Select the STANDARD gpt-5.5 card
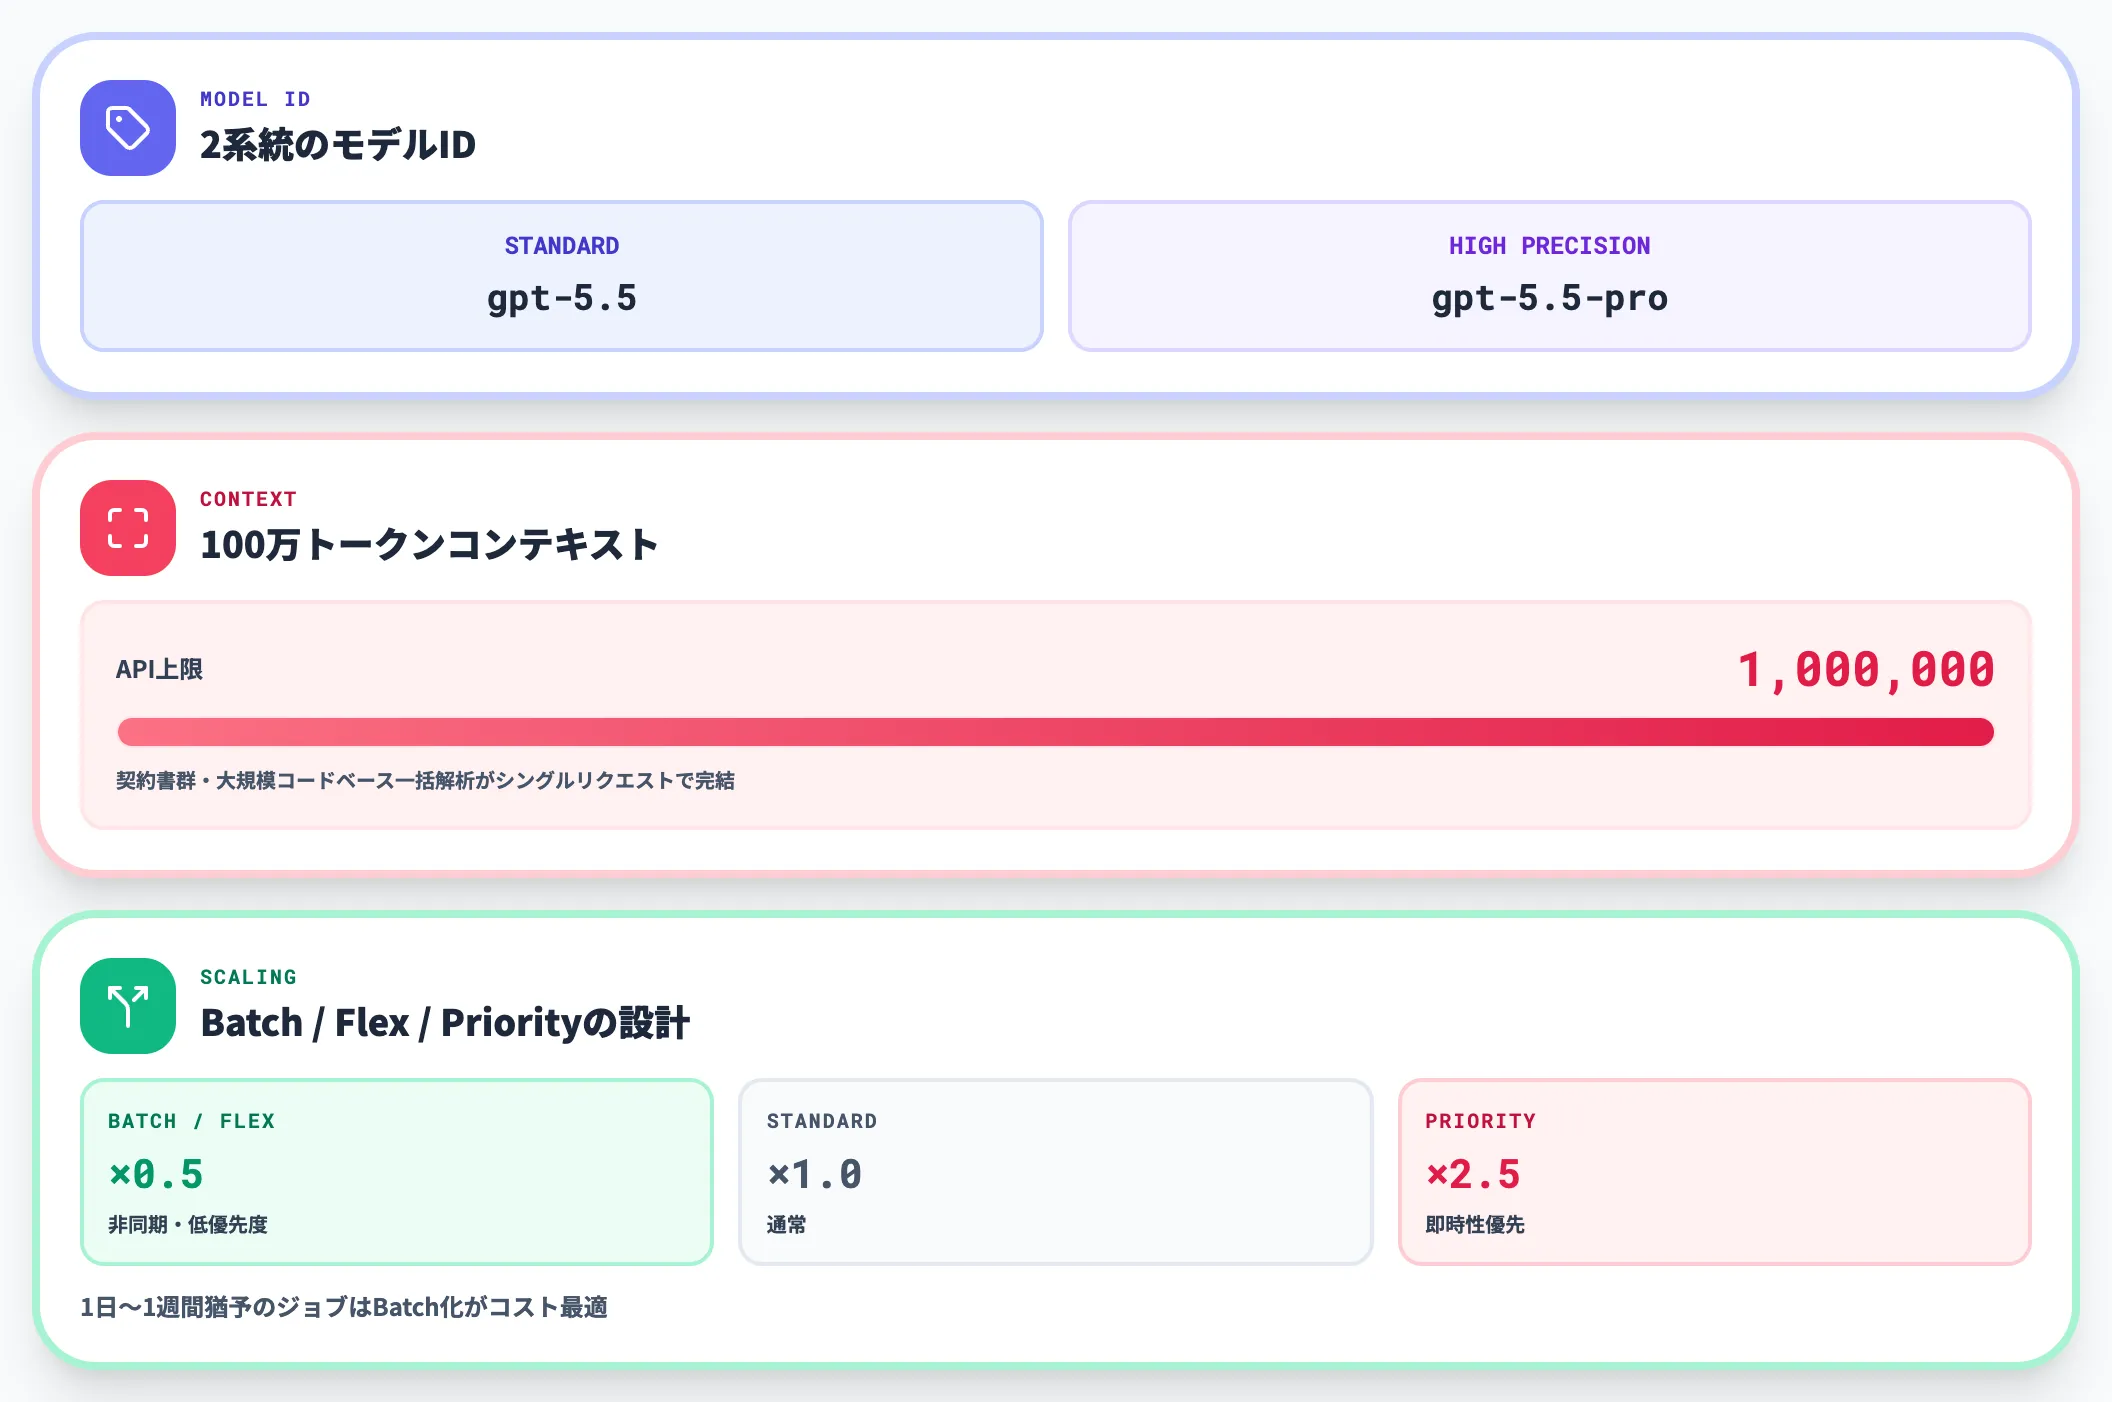 pyautogui.click(x=562, y=276)
